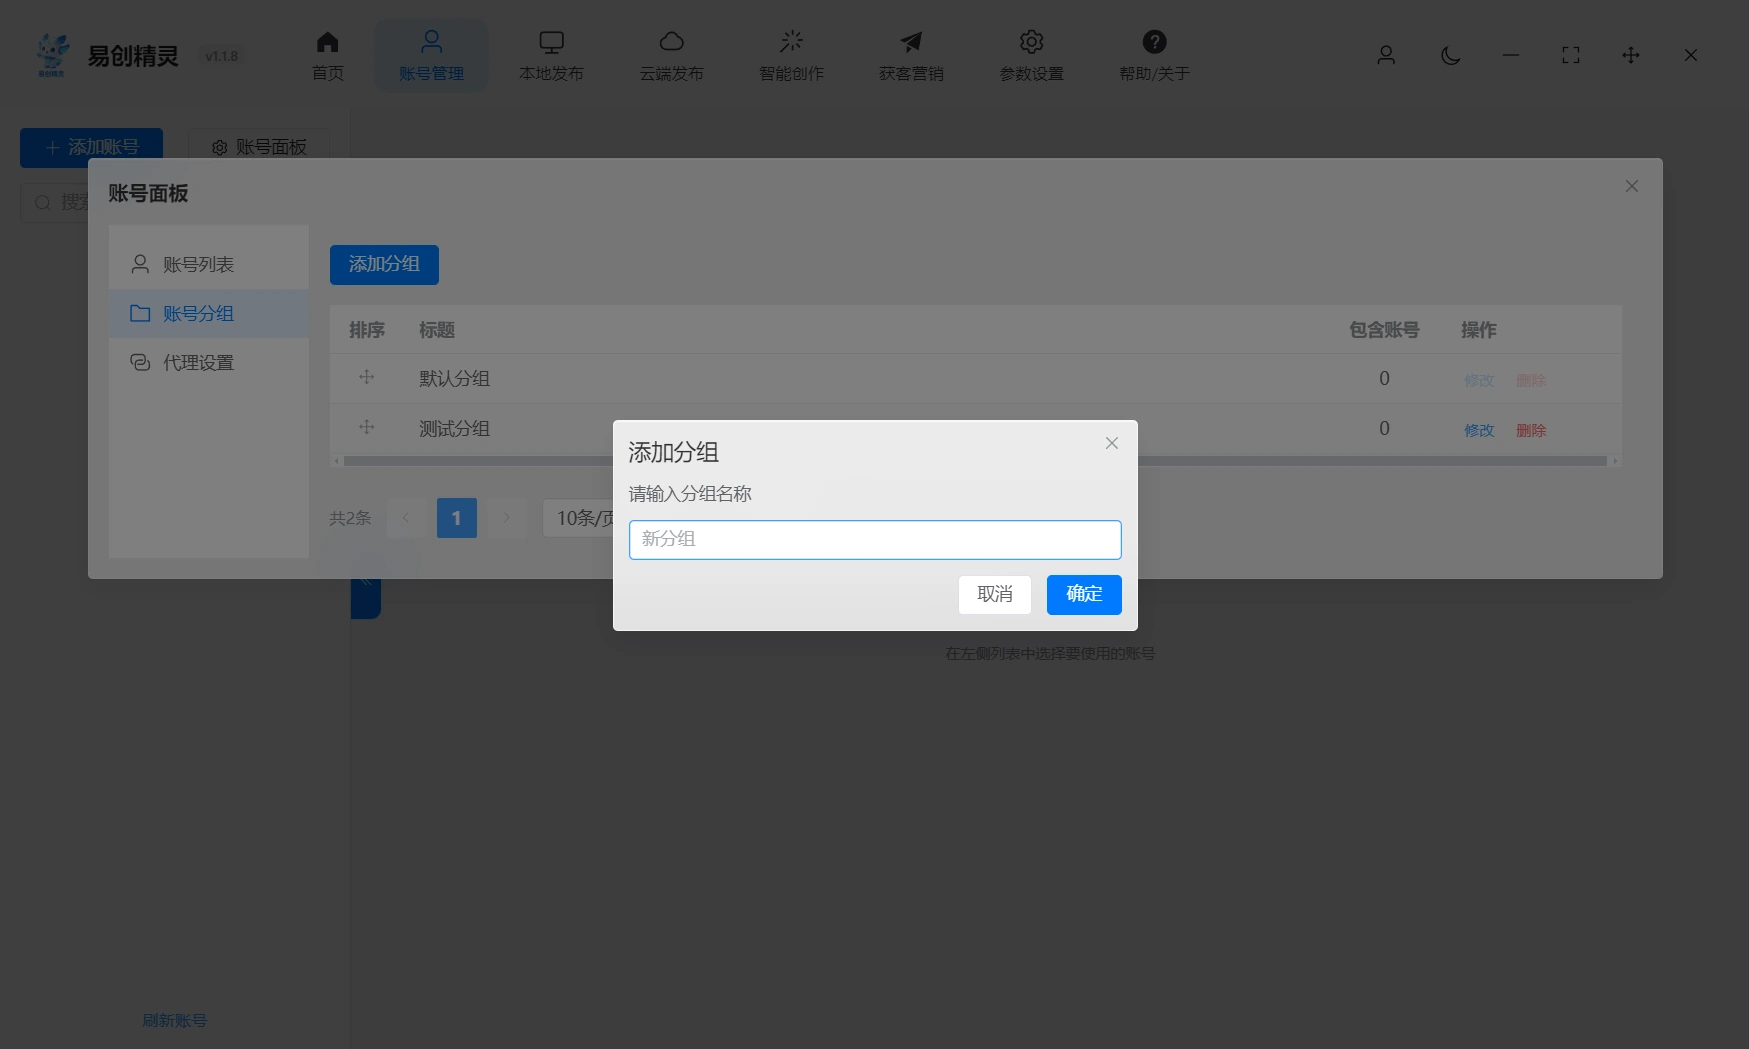The image size is (1749, 1049).
Task: Click the 新分组 name input field
Action: 875,539
